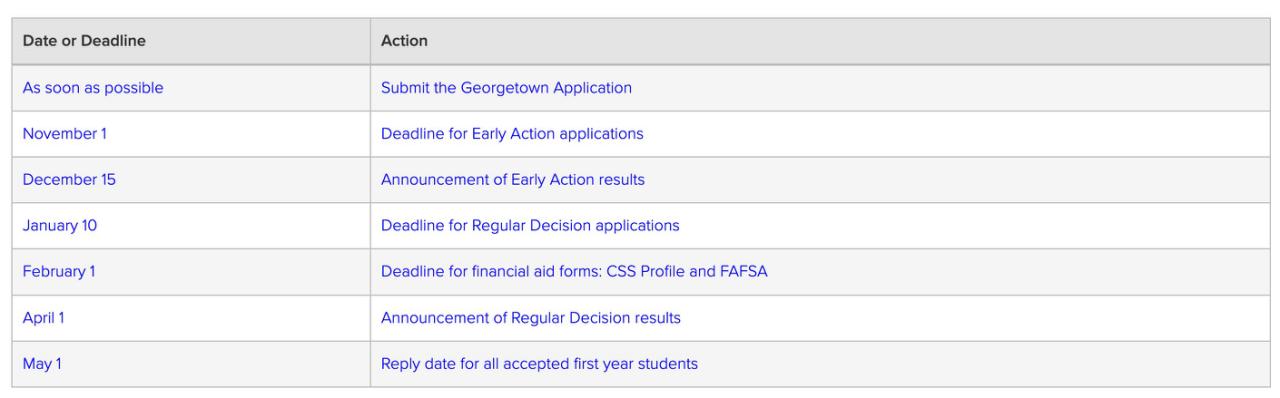The image size is (1280, 398).
Task: Select the "April 1" date entry
Action: pyautogui.click(x=44, y=318)
